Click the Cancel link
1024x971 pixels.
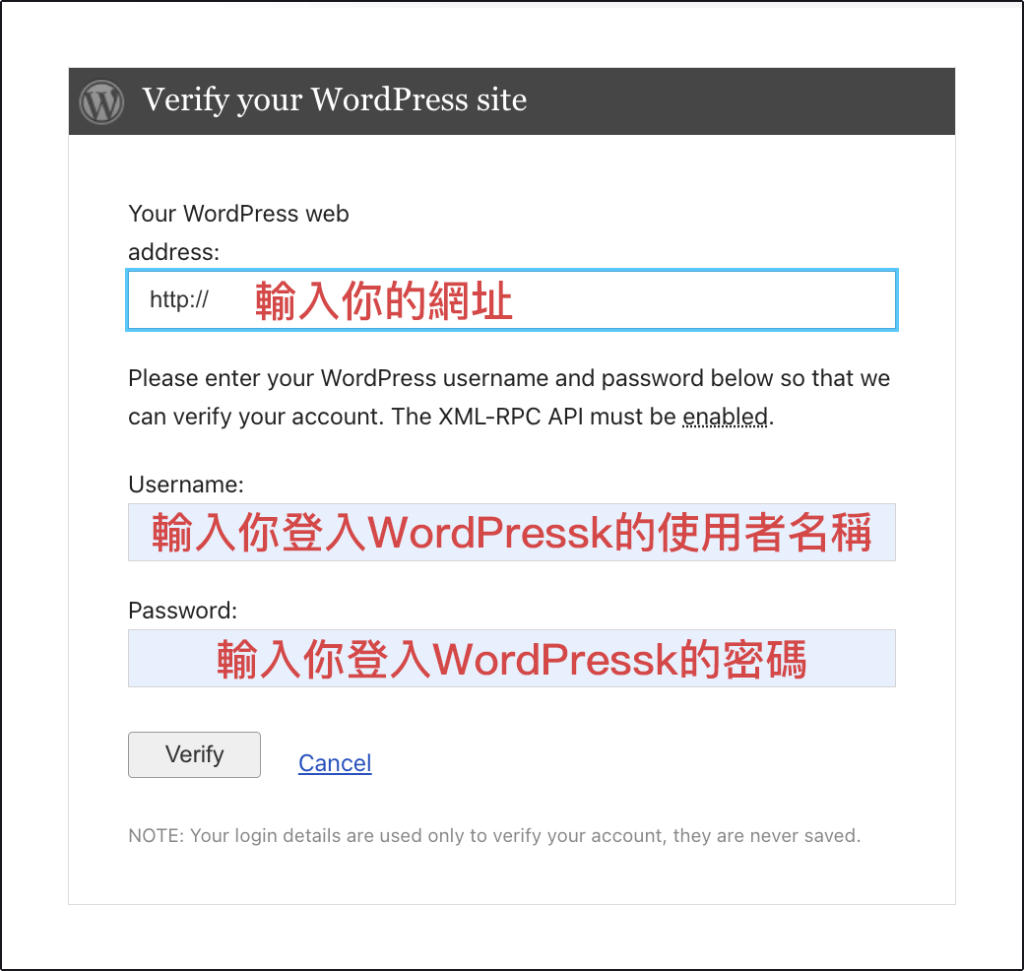pyautogui.click(x=335, y=763)
